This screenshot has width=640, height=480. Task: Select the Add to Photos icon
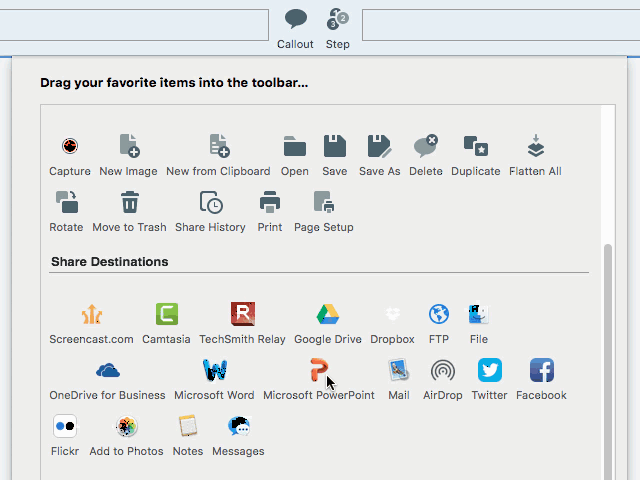[x=127, y=426]
